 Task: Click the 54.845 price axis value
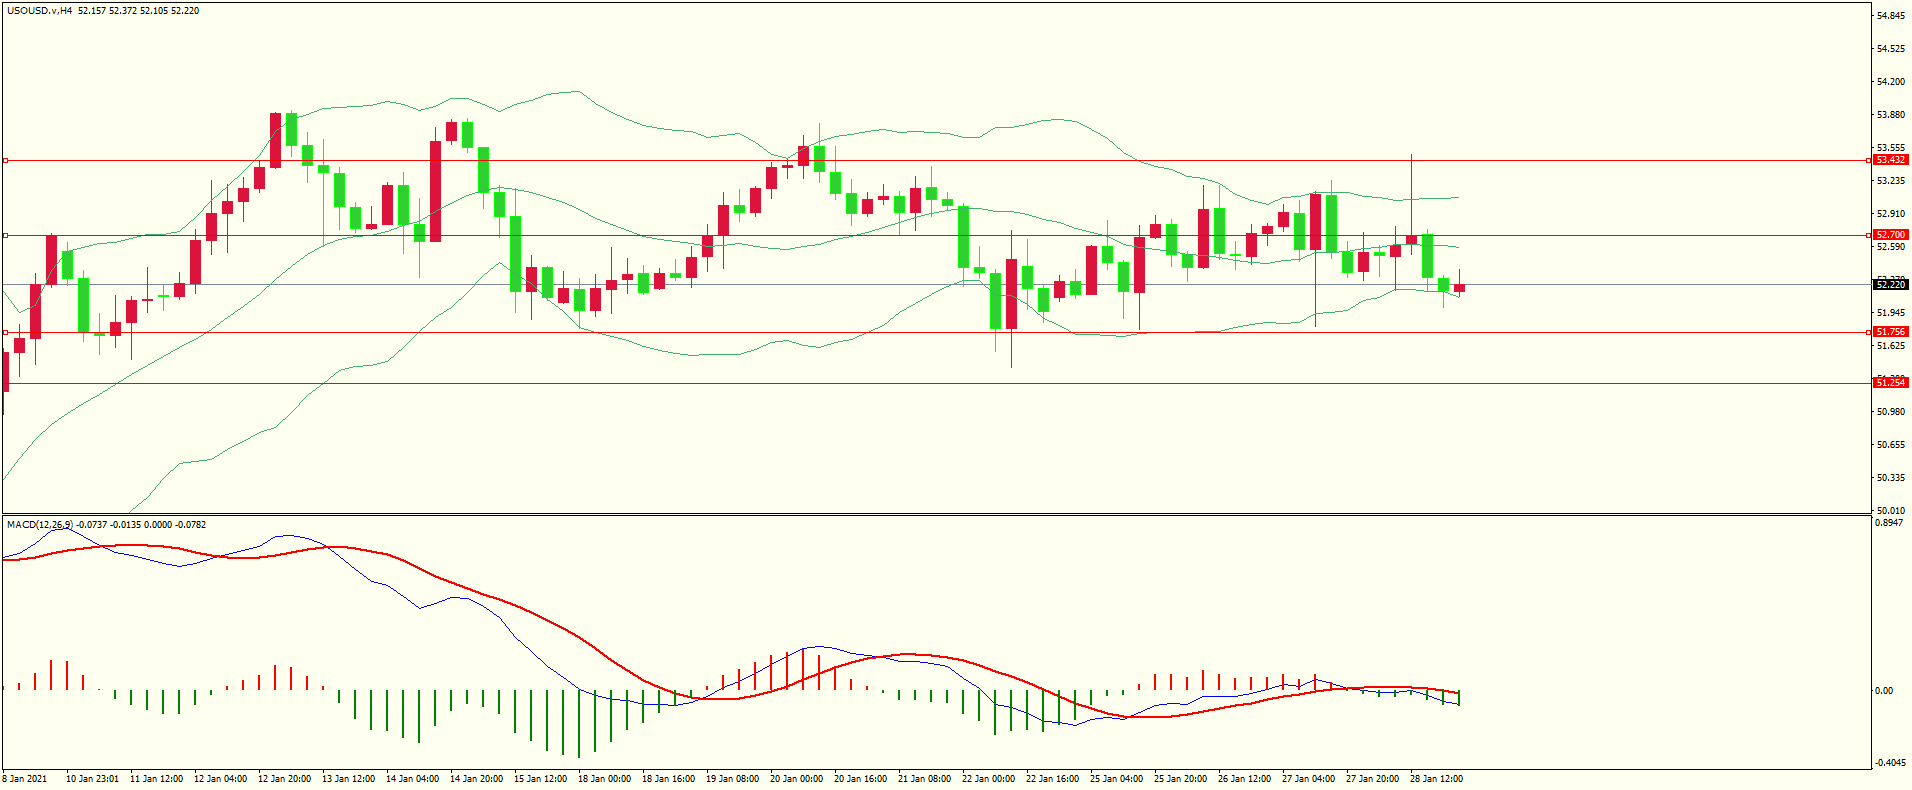coord(1890,16)
